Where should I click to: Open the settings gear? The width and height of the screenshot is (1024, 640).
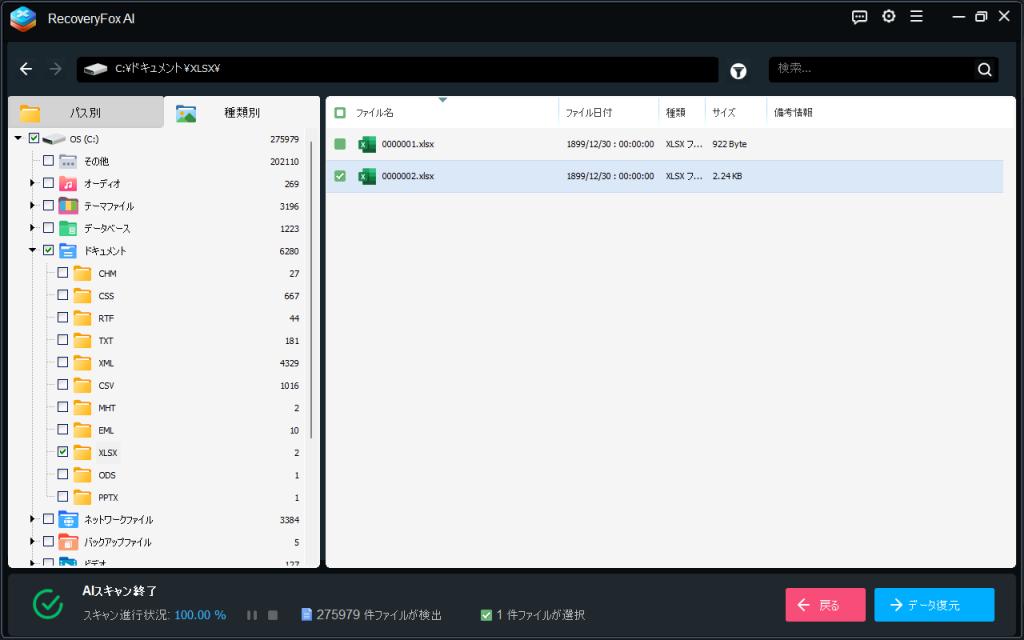(889, 16)
